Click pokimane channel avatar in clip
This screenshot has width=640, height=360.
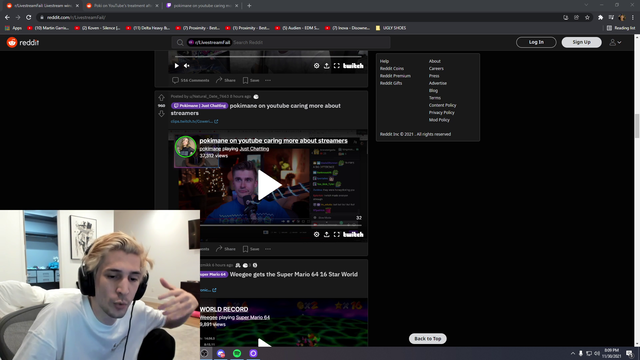click(x=186, y=147)
